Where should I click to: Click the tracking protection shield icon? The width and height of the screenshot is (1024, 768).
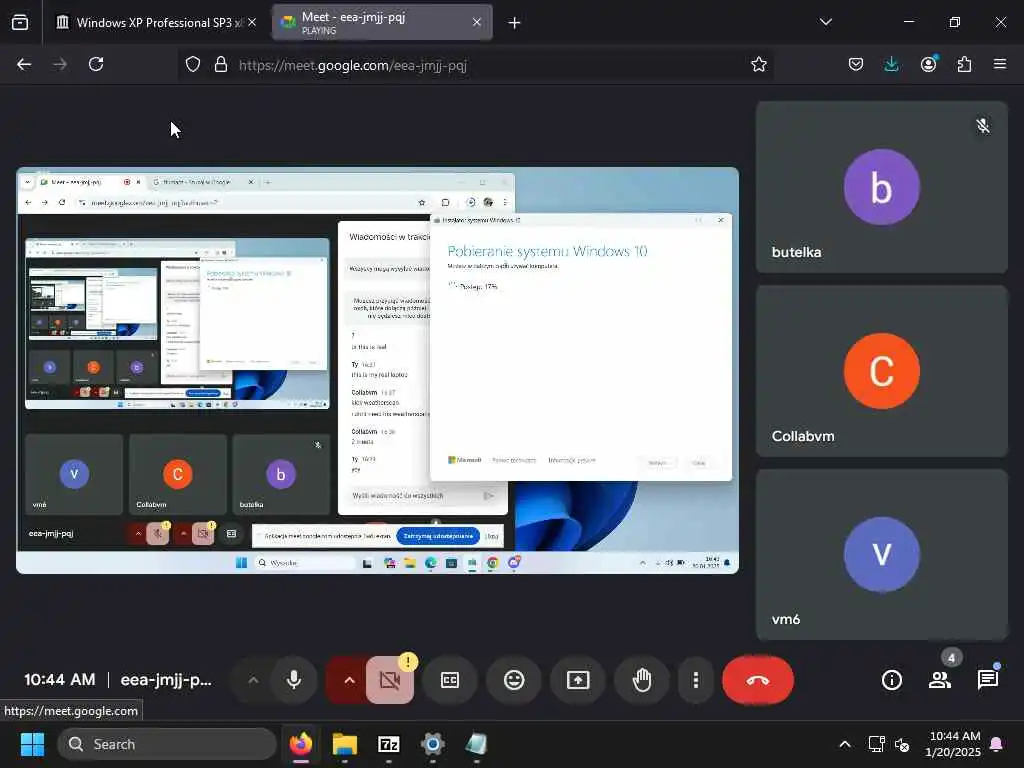pos(193,65)
